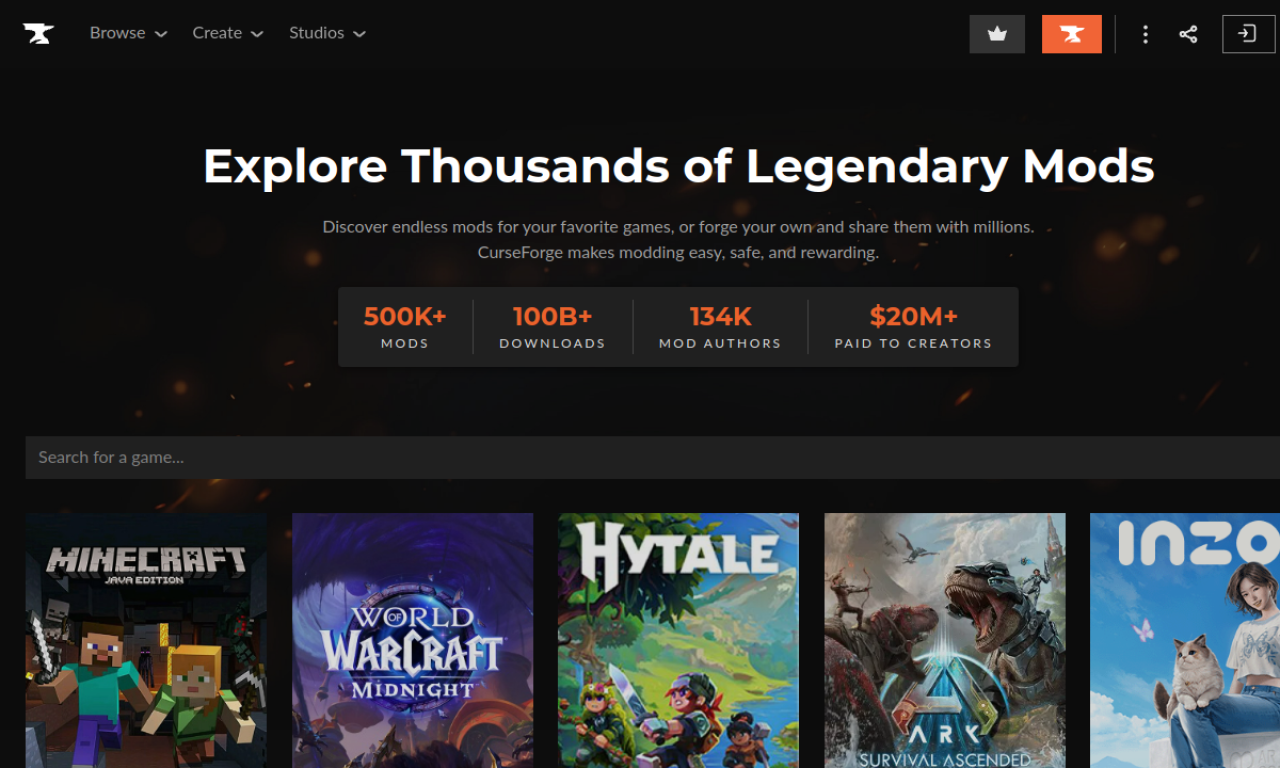This screenshot has height=768, width=1280.
Task: Open the Studios menu
Action: click(x=327, y=33)
